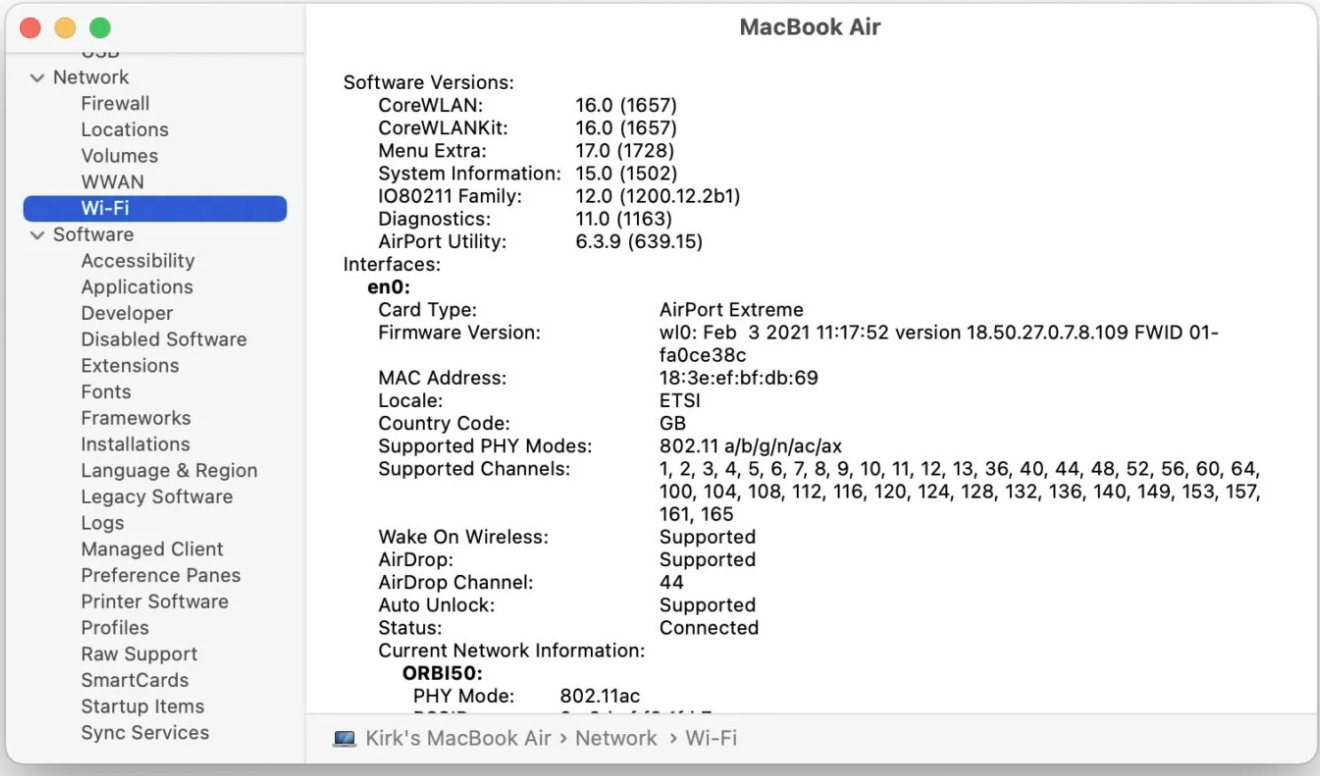Click the Diagnostics version "11.0 (1163)"
Screen dimensions: 1320x776
(624, 219)
